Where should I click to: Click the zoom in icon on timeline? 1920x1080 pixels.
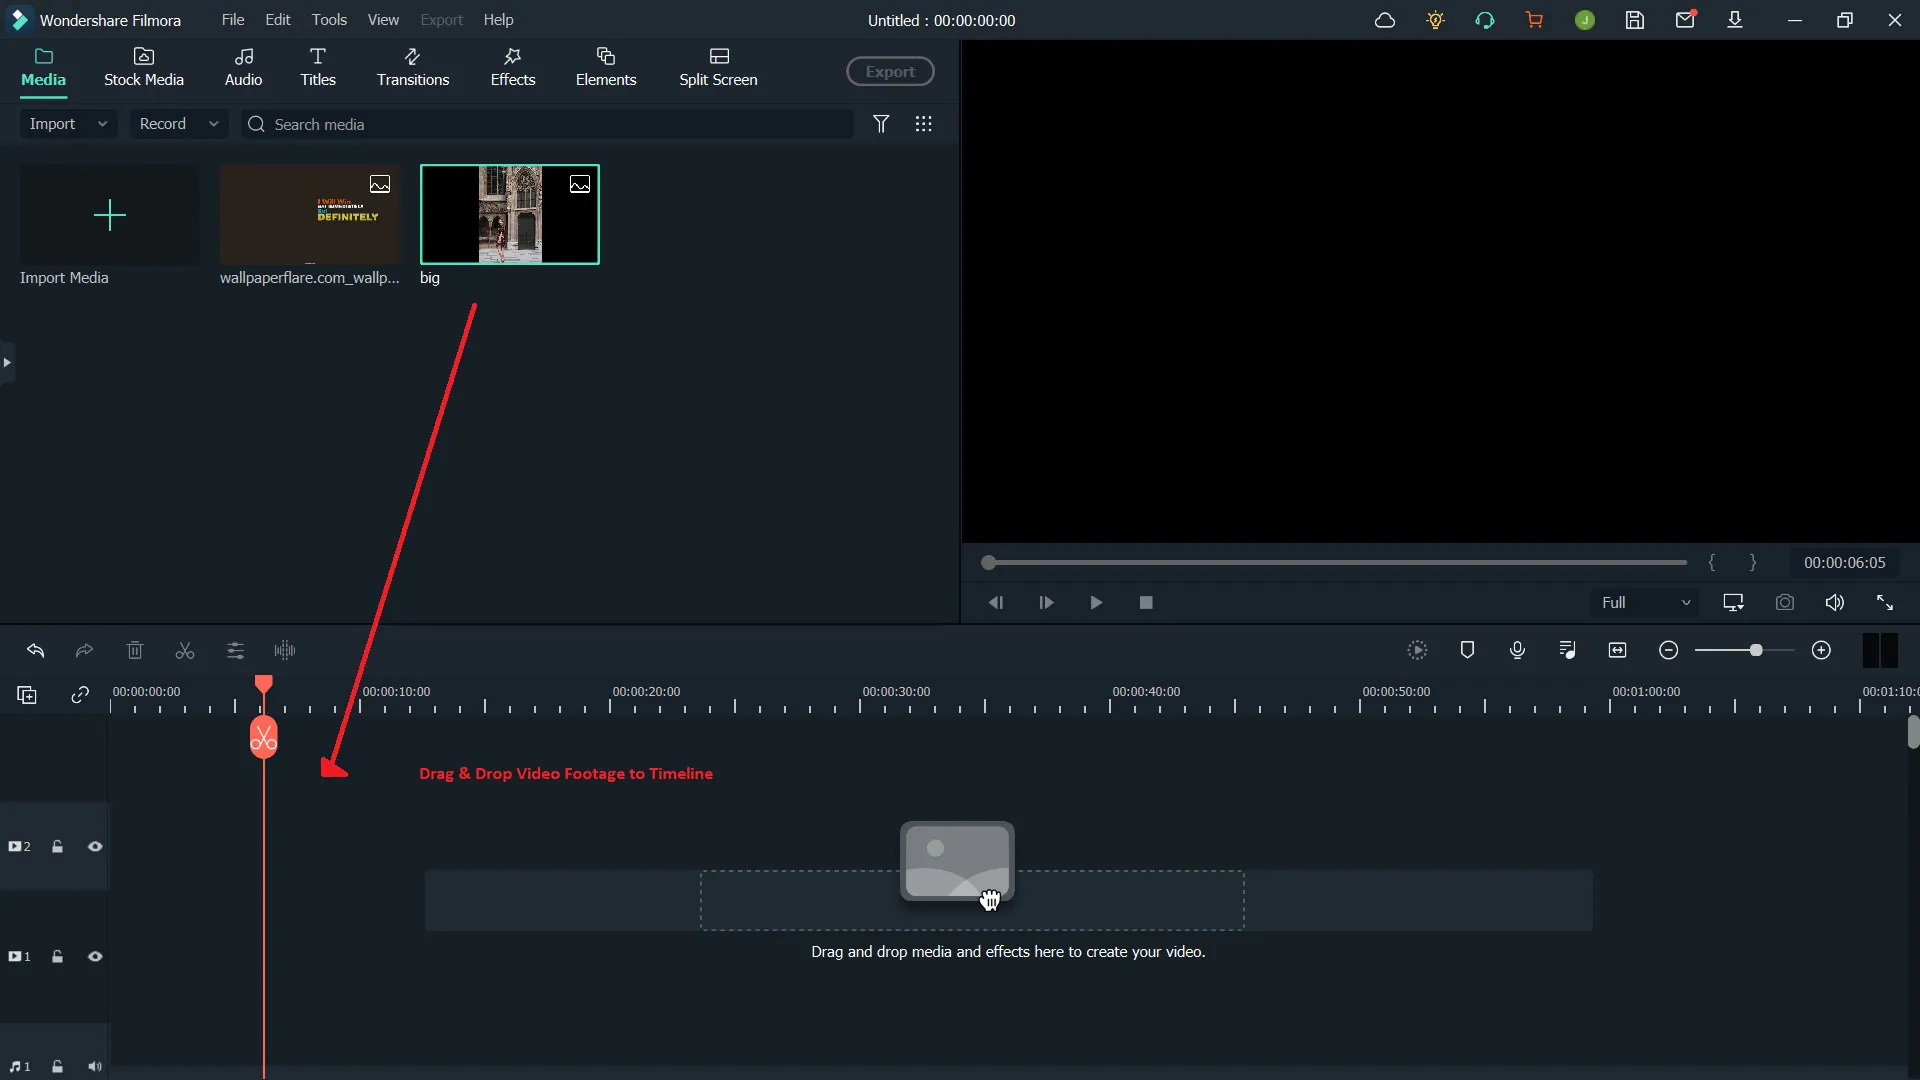[1821, 650]
